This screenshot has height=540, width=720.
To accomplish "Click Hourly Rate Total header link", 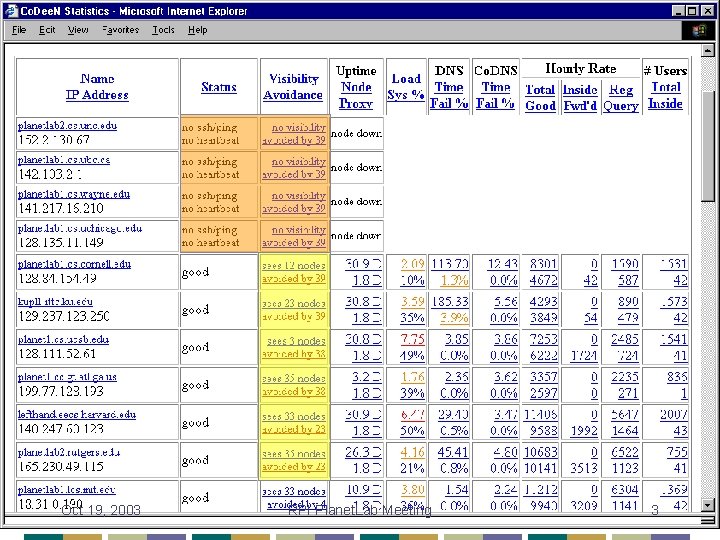I will [540, 90].
